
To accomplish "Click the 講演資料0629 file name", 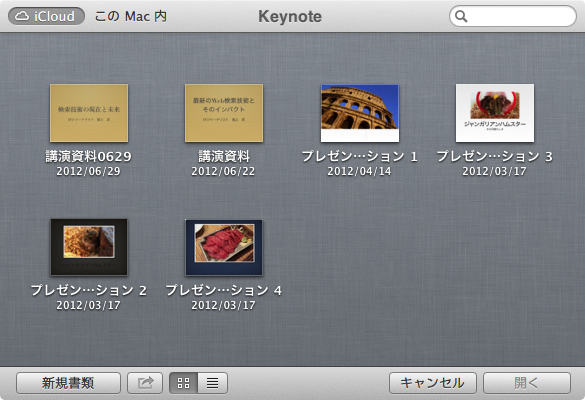I will pyautogui.click(x=88, y=156).
